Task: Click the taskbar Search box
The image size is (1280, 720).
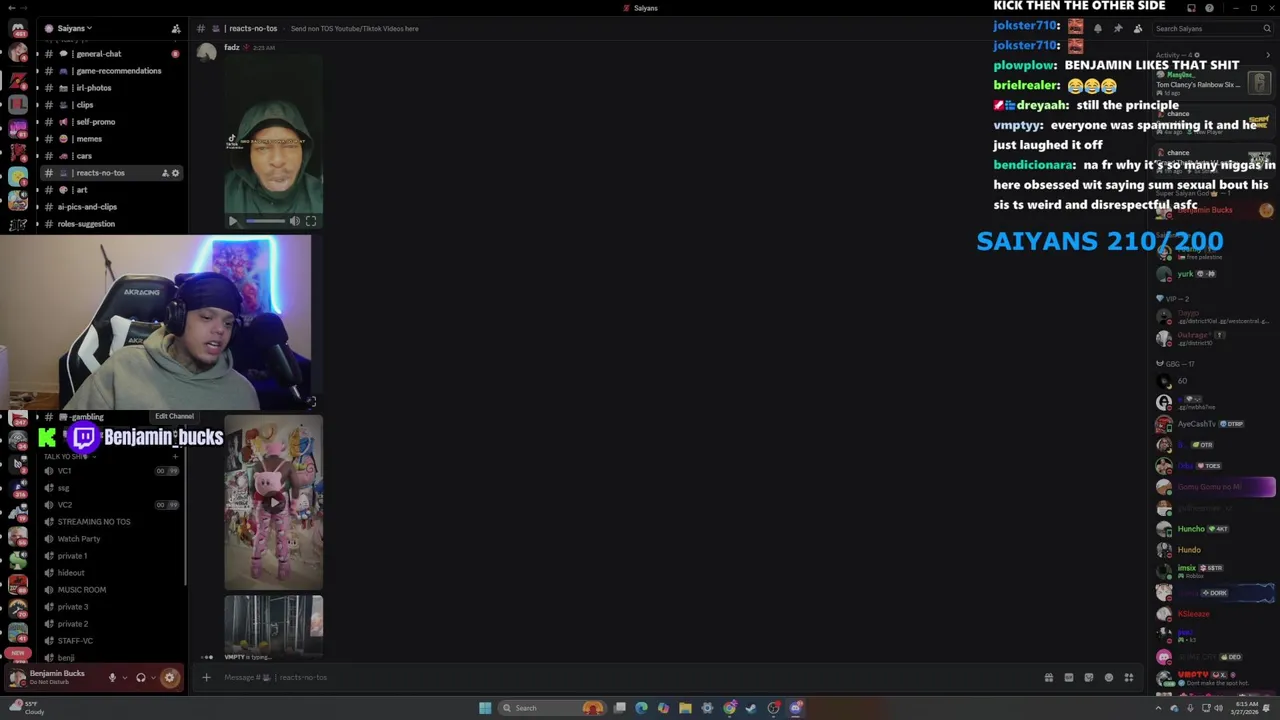Action: click(x=553, y=708)
